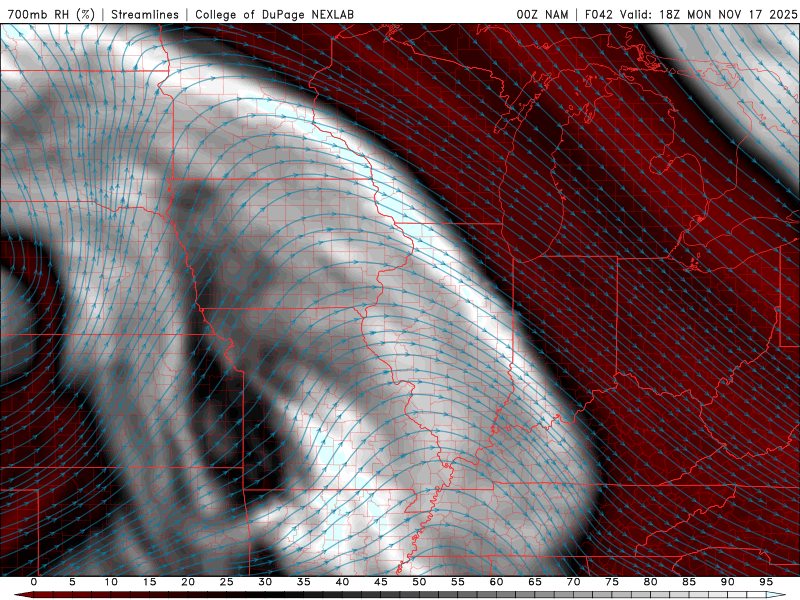This screenshot has height=600, width=800.
Task: Click the scale label "55" on color bar
Action: point(458,582)
